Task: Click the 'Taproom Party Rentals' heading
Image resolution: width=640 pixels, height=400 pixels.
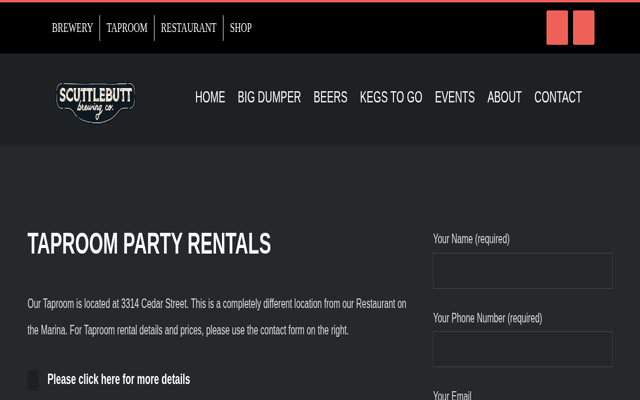Action: pos(149,244)
